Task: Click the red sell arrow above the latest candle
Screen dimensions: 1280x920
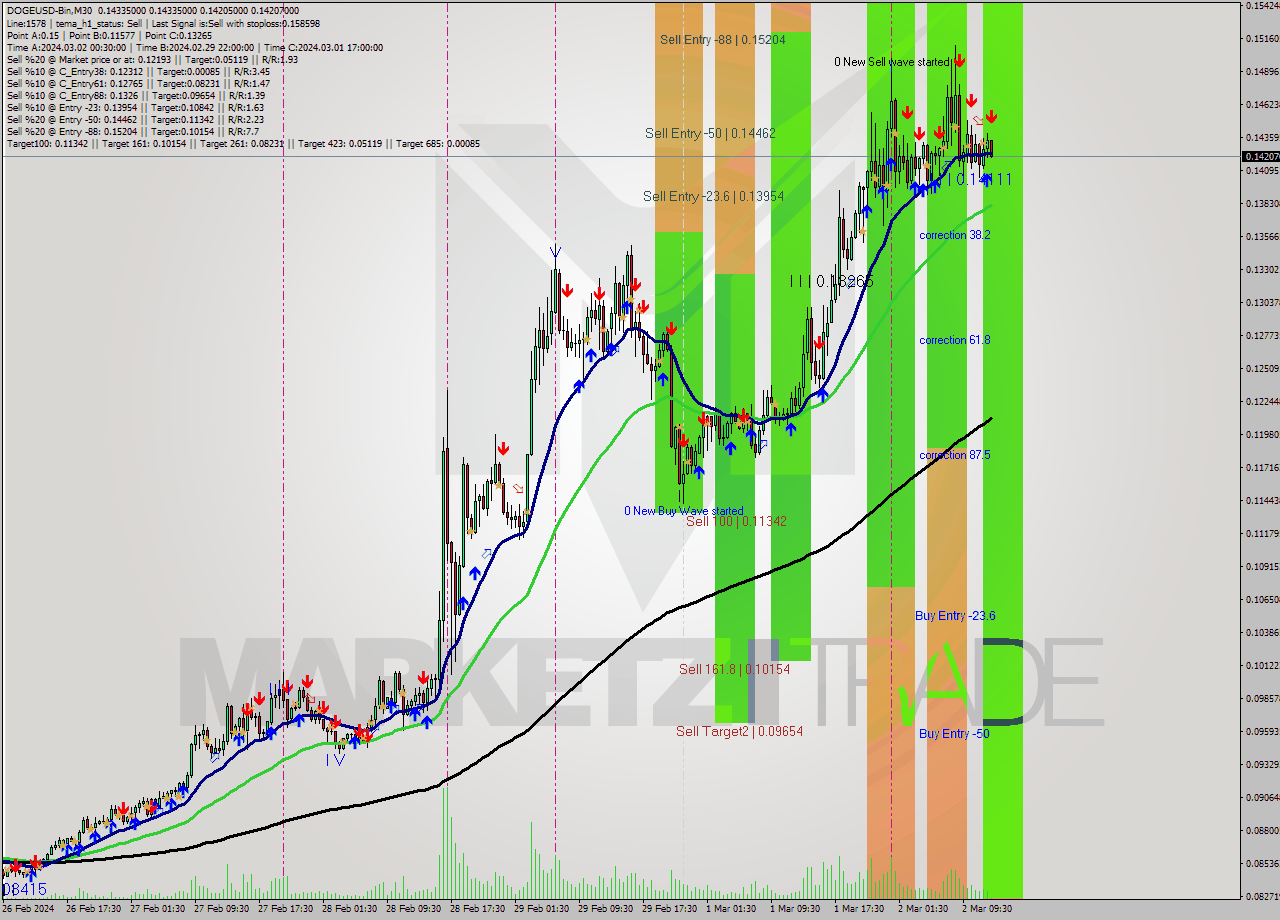Action: 991,117
